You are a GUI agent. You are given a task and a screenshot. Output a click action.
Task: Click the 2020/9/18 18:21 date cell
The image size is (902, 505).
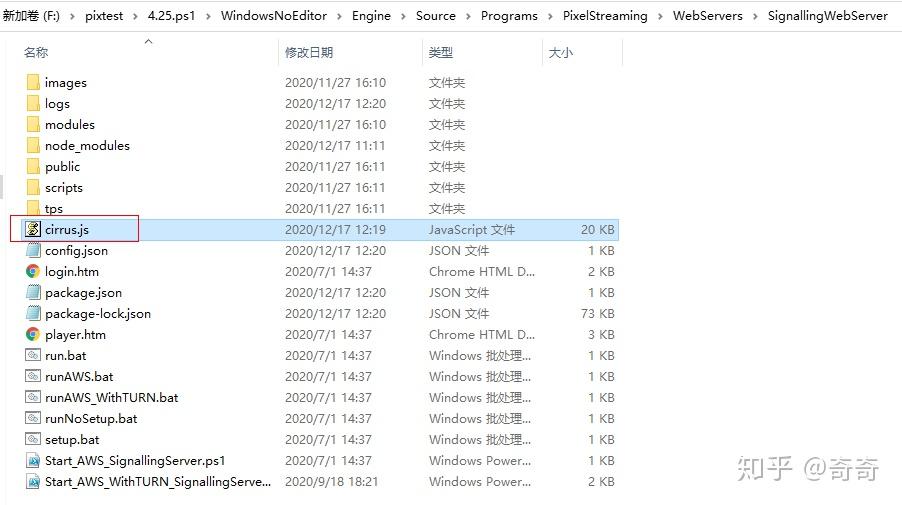click(x=331, y=481)
